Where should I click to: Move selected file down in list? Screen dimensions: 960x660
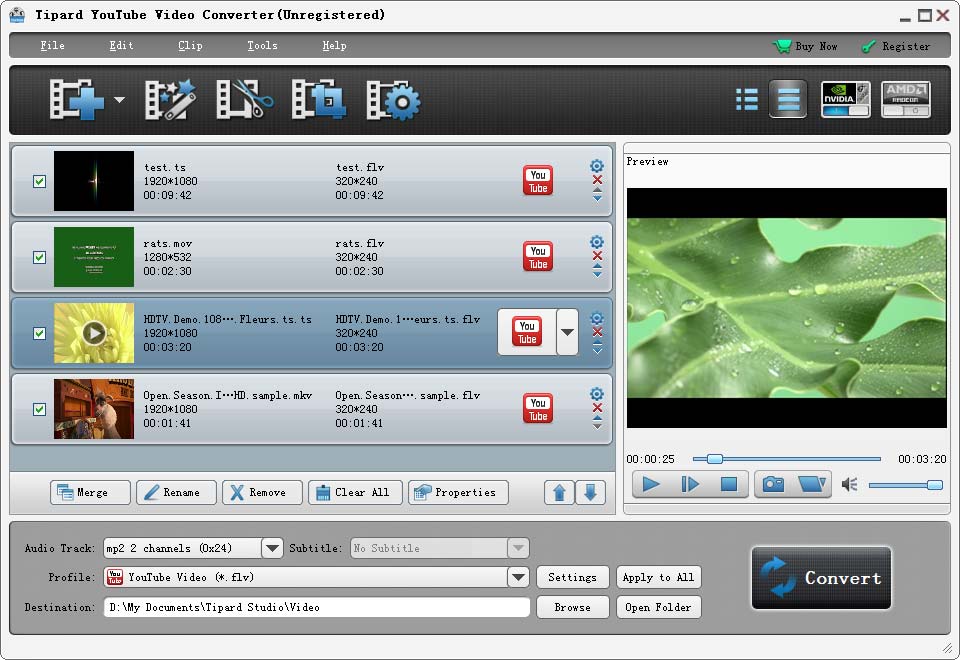click(x=590, y=492)
